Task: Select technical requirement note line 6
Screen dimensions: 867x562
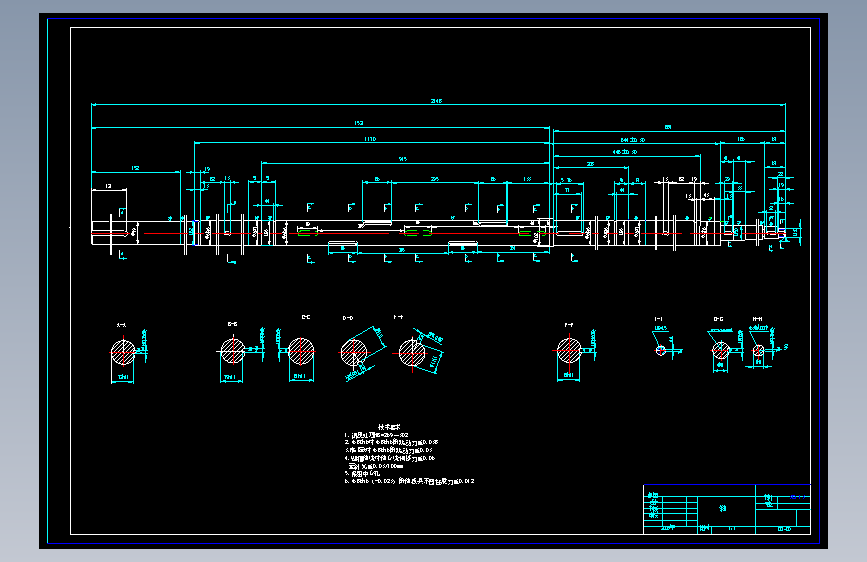Action: [x=409, y=481]
